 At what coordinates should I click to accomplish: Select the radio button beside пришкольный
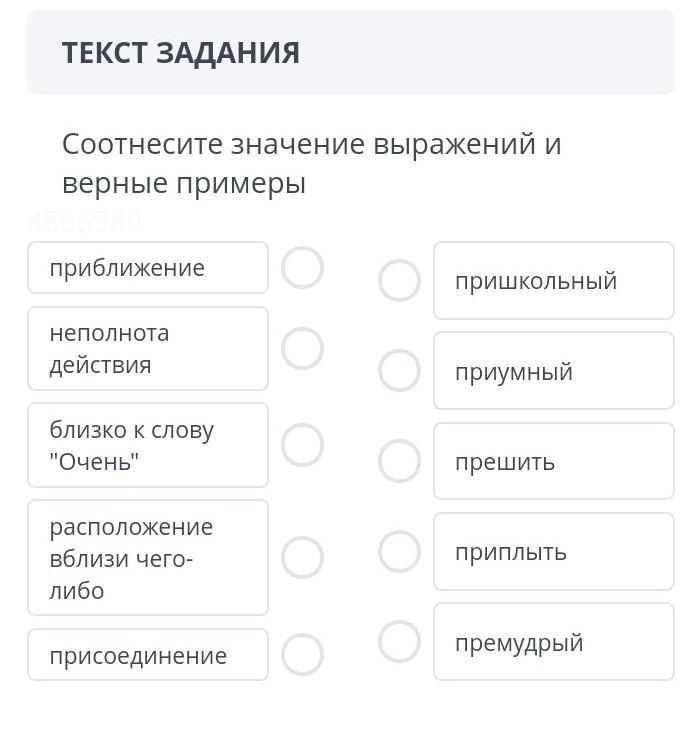tap(399, 281)
